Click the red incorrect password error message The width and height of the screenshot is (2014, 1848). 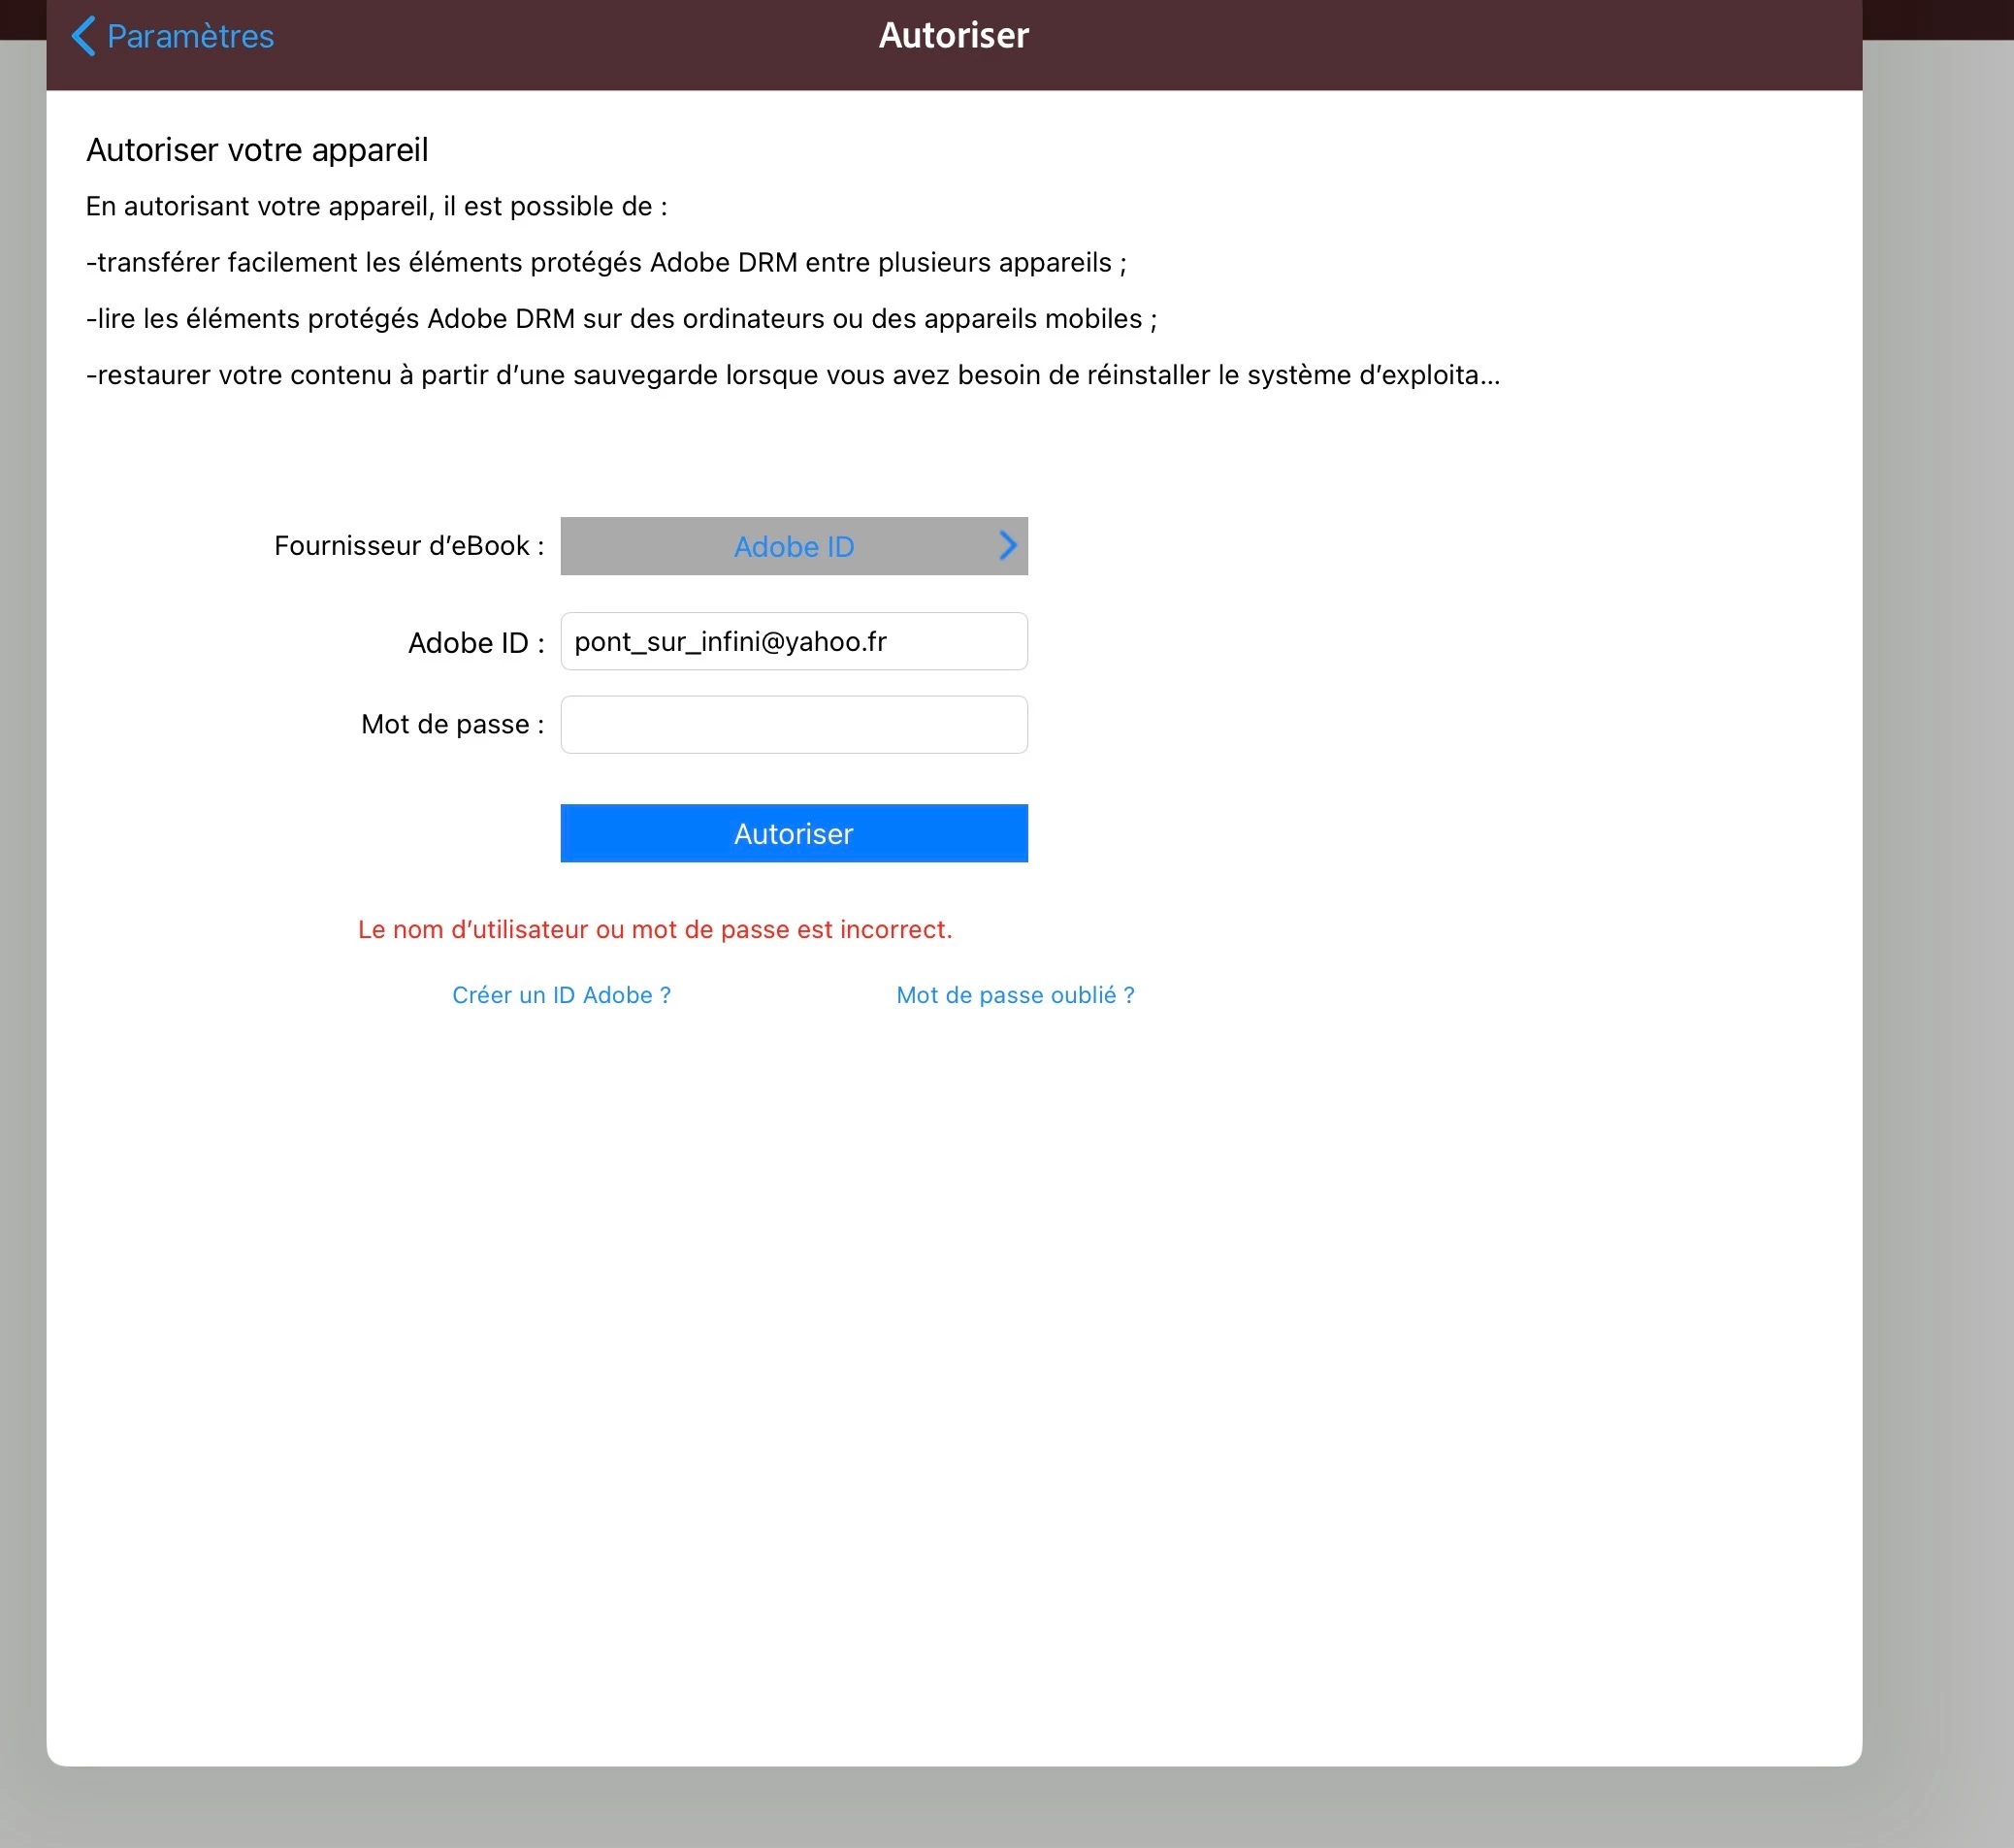click(655, 929)
